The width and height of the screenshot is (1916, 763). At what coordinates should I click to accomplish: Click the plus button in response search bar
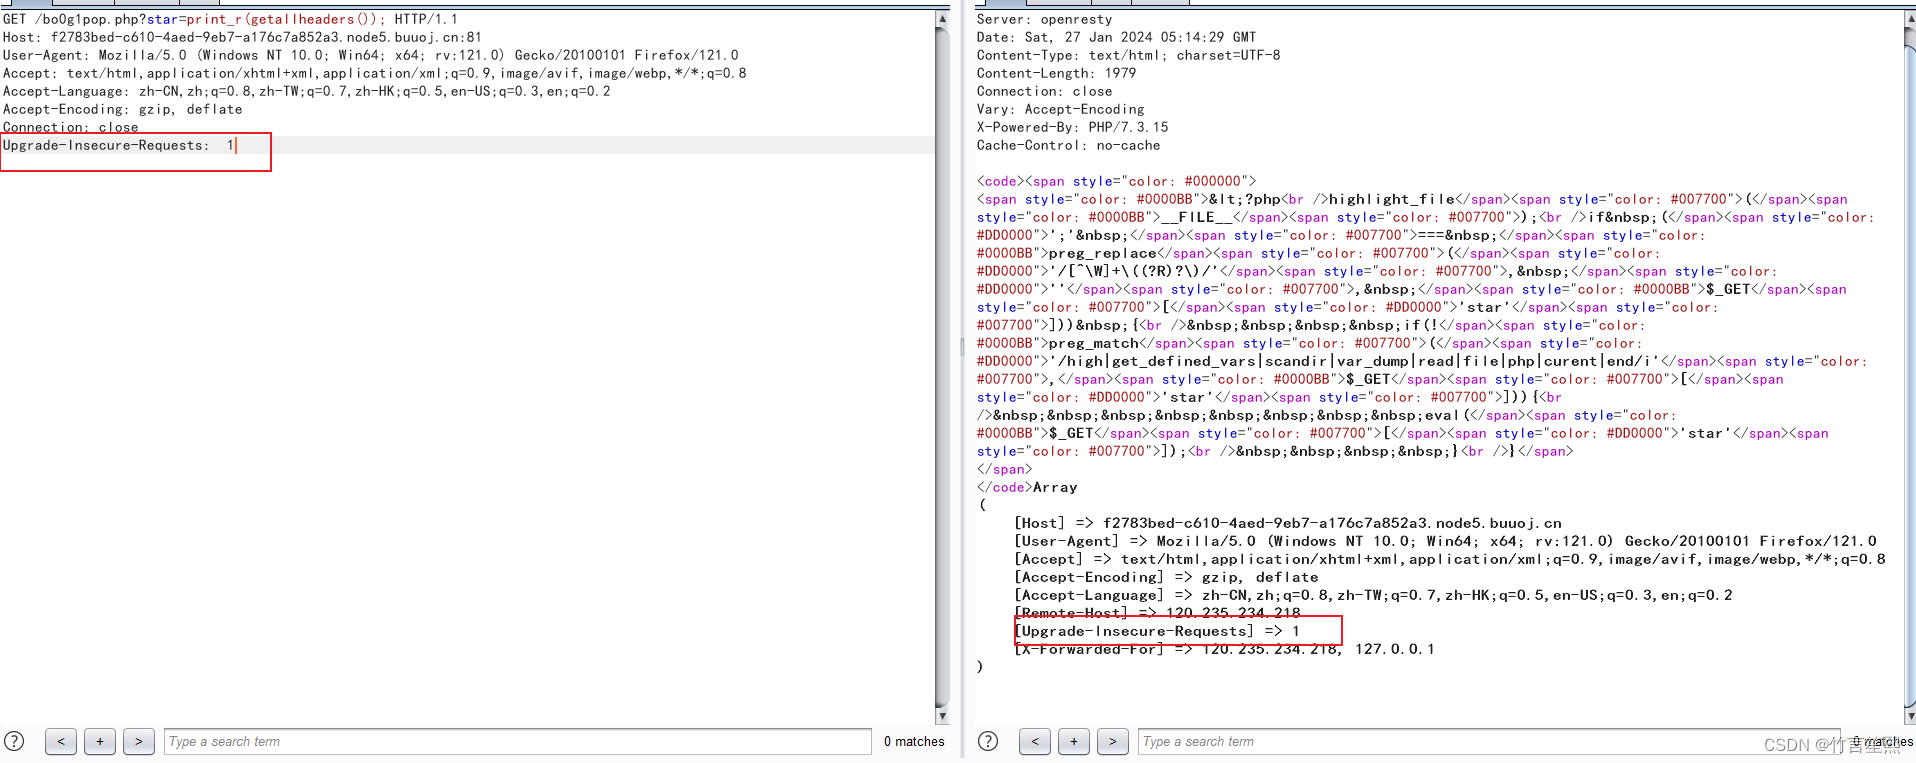tap(1074, 741)
